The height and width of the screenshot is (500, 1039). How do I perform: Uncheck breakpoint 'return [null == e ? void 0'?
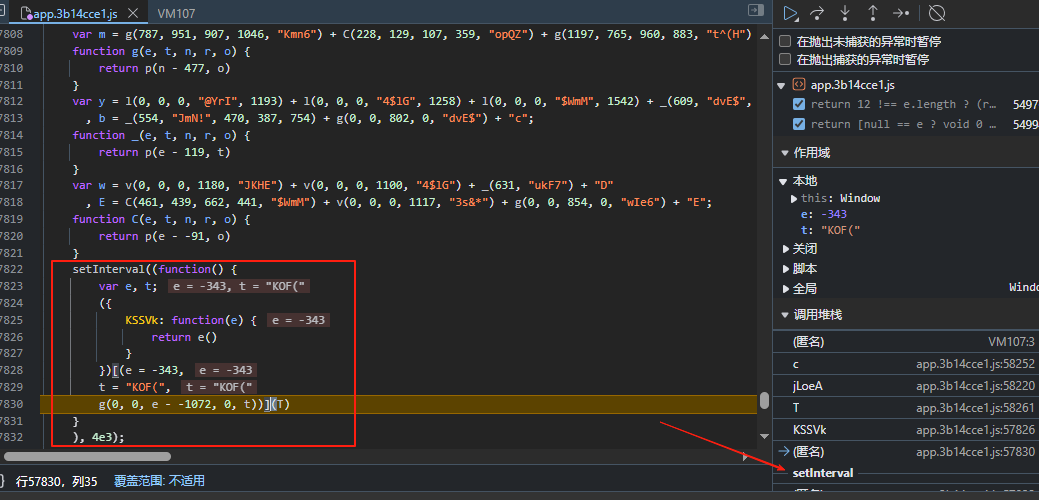[799, 125]
